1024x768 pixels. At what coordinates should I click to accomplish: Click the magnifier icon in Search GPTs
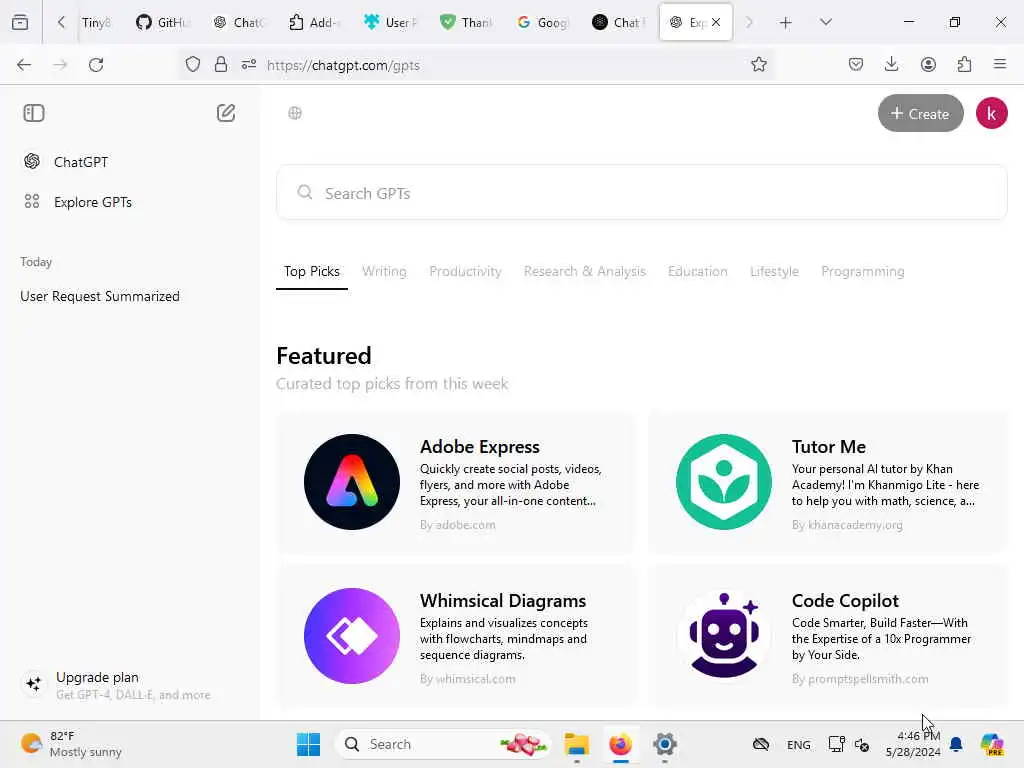coord(305,193)
